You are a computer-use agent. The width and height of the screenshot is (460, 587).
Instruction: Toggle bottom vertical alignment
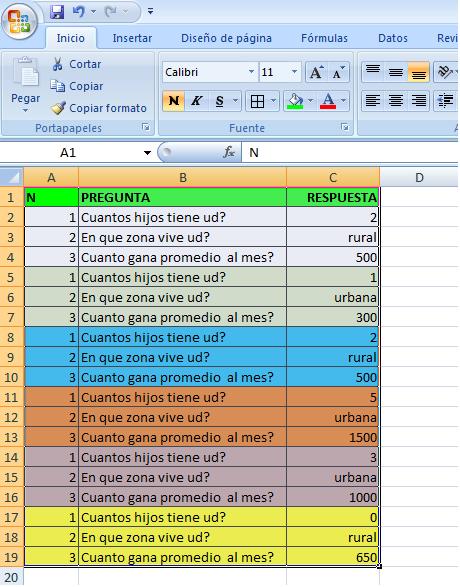point(418,72)
